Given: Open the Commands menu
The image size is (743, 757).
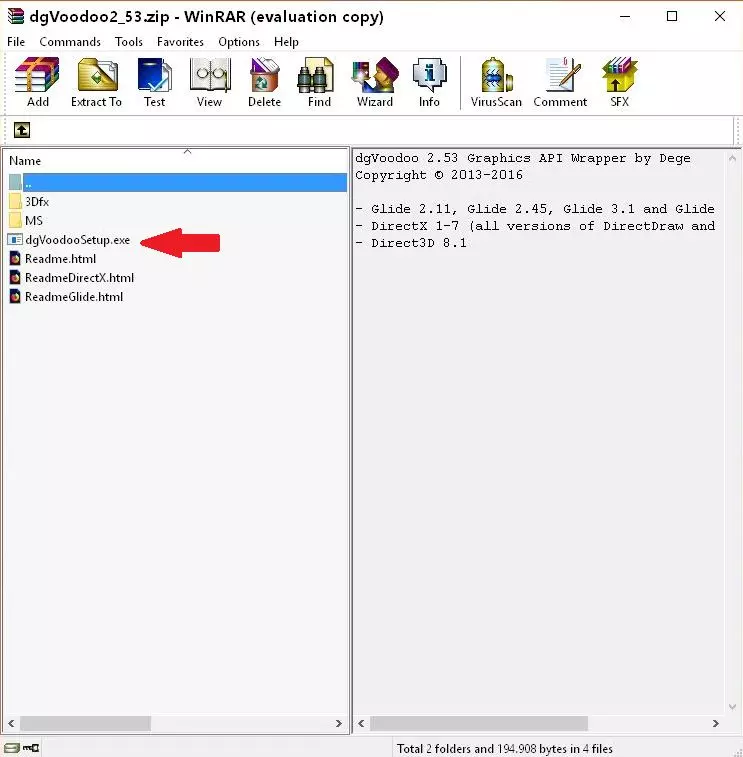Looking at the screenshot, I should [x=70, y=42].
